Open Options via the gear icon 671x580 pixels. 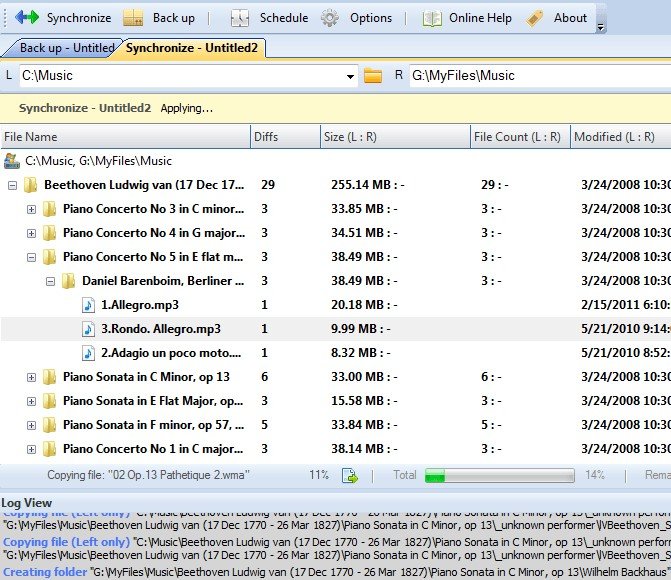click(x=330, y=18)
